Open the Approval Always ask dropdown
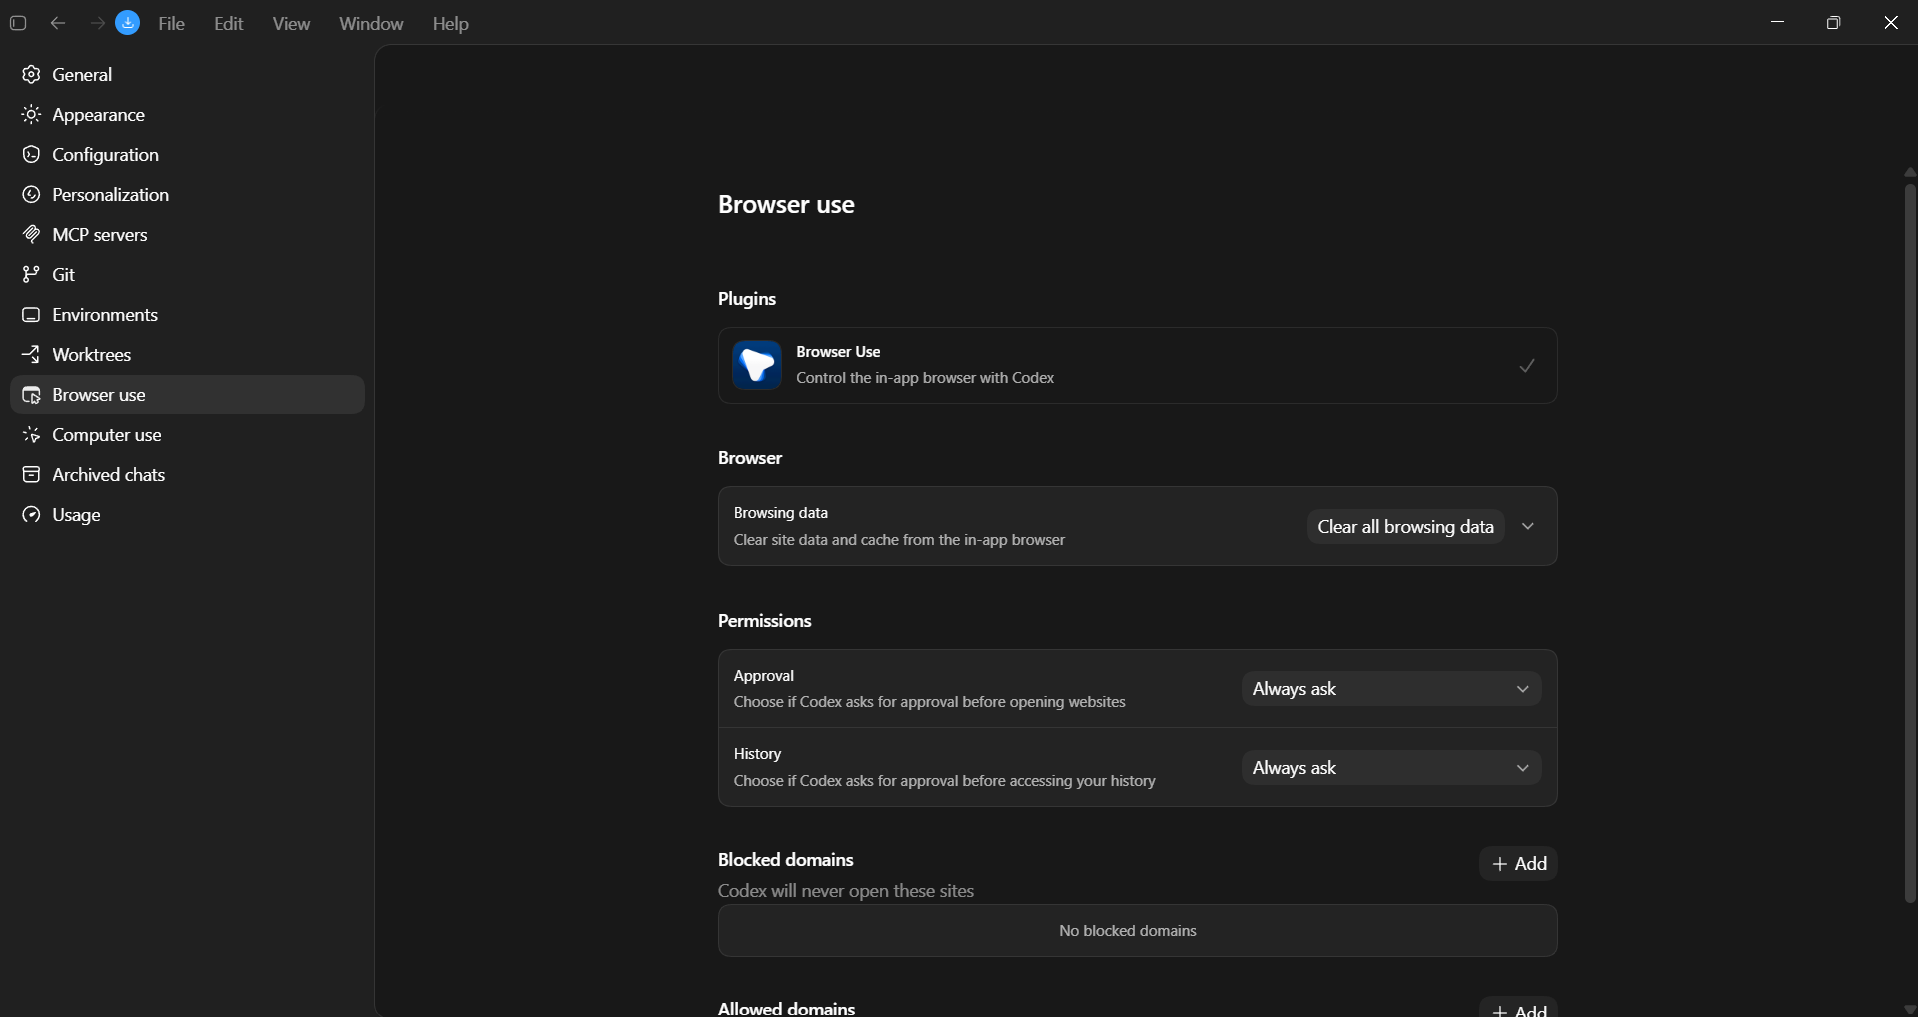This screenshot has height=1017, width=1918. 1392,689
